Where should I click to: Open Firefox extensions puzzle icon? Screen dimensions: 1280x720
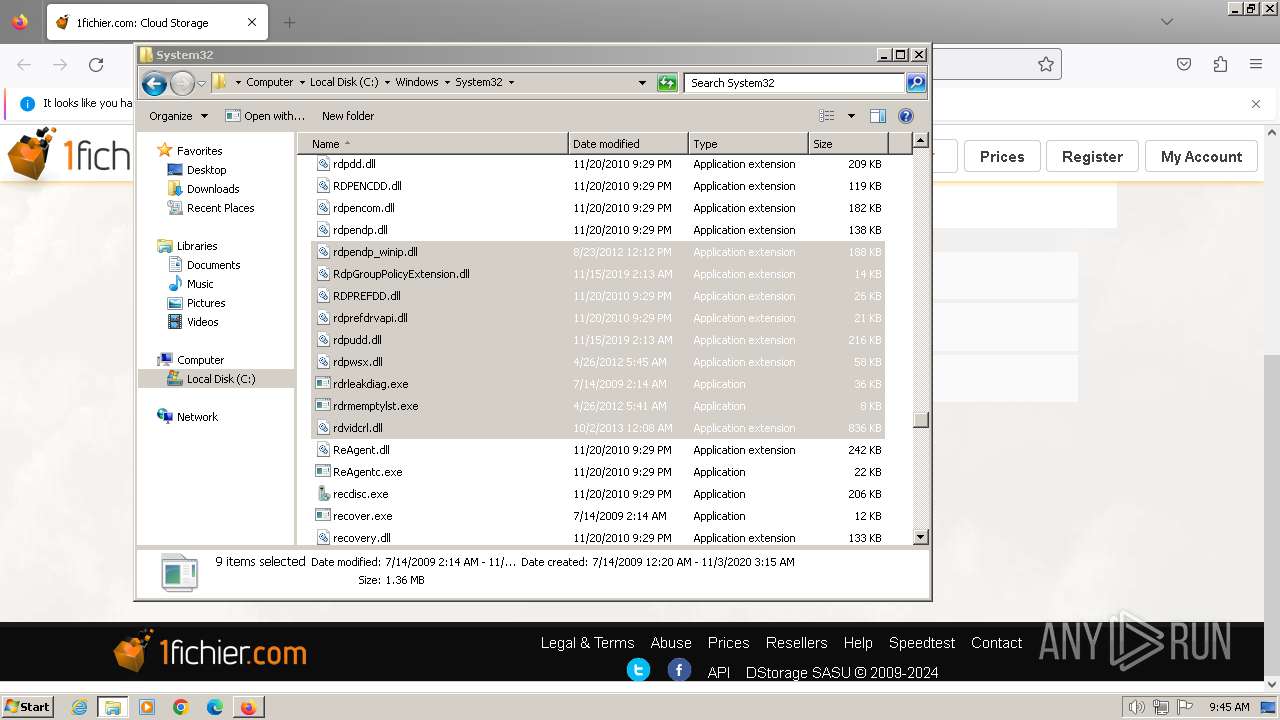1220,64
